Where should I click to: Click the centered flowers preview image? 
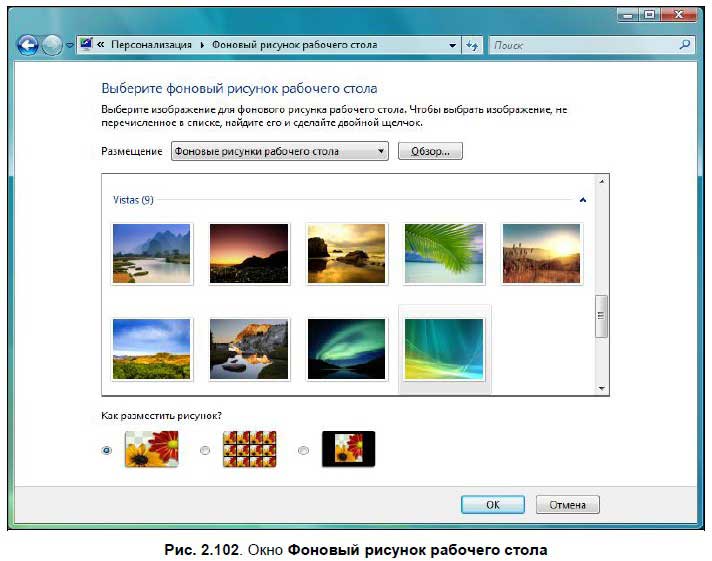click(349, 449)
